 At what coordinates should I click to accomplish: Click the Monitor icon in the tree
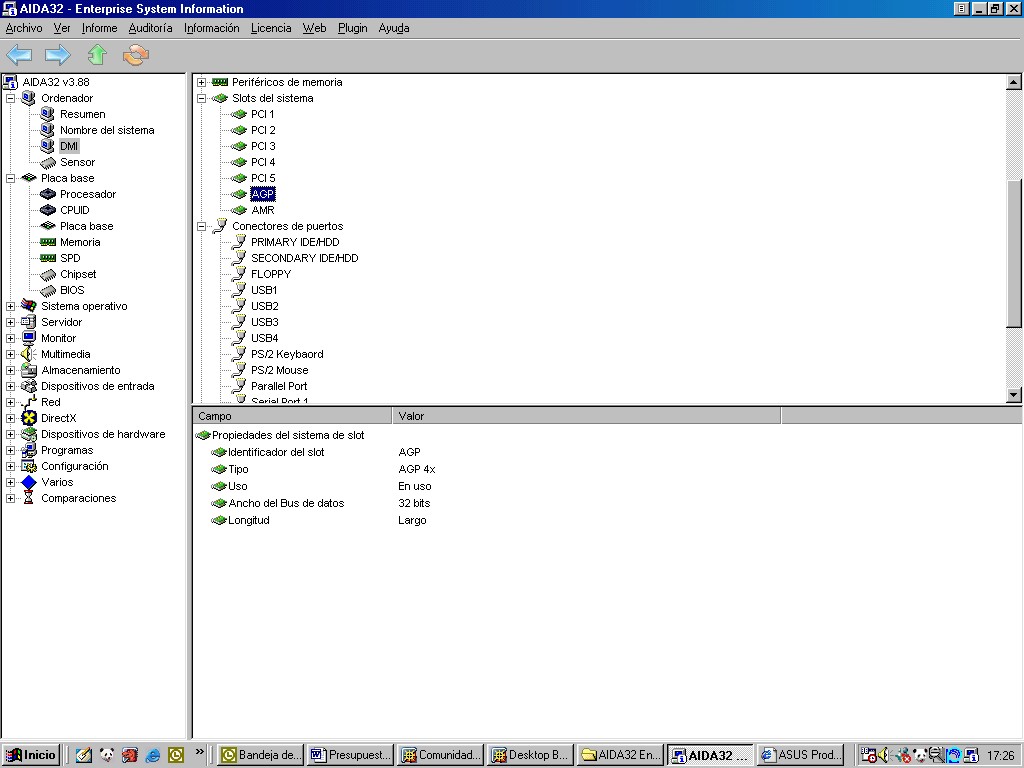tap(29, 338)
